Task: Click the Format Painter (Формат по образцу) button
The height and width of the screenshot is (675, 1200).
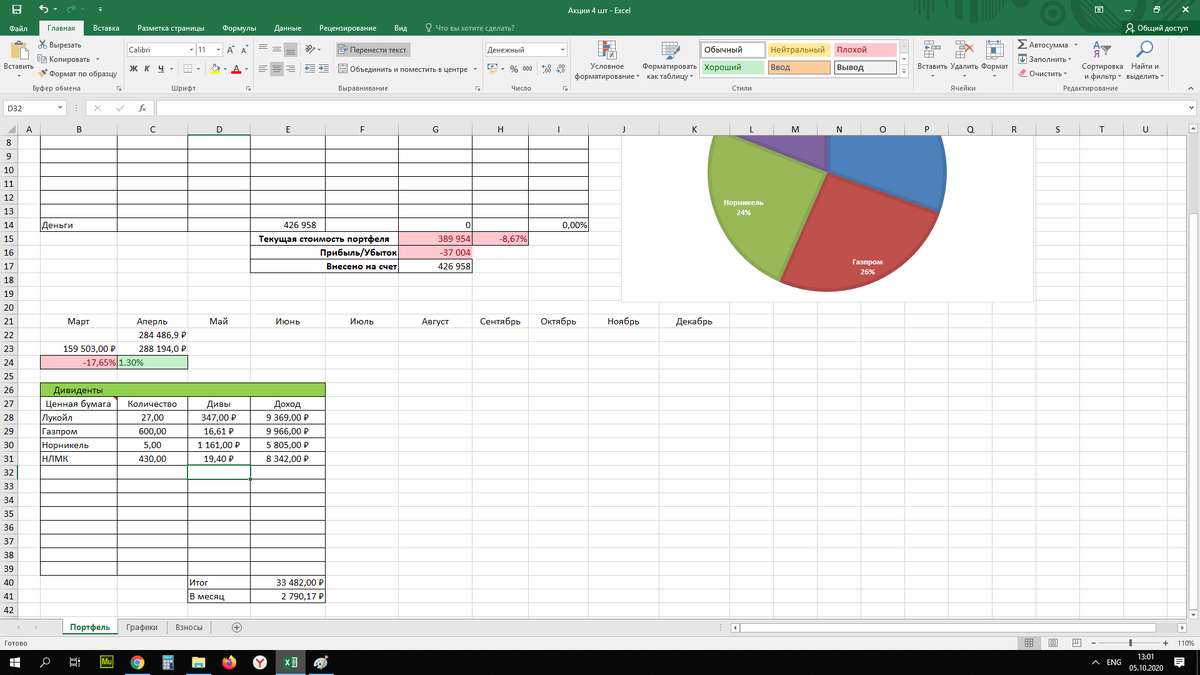Action: pos(76,73)
